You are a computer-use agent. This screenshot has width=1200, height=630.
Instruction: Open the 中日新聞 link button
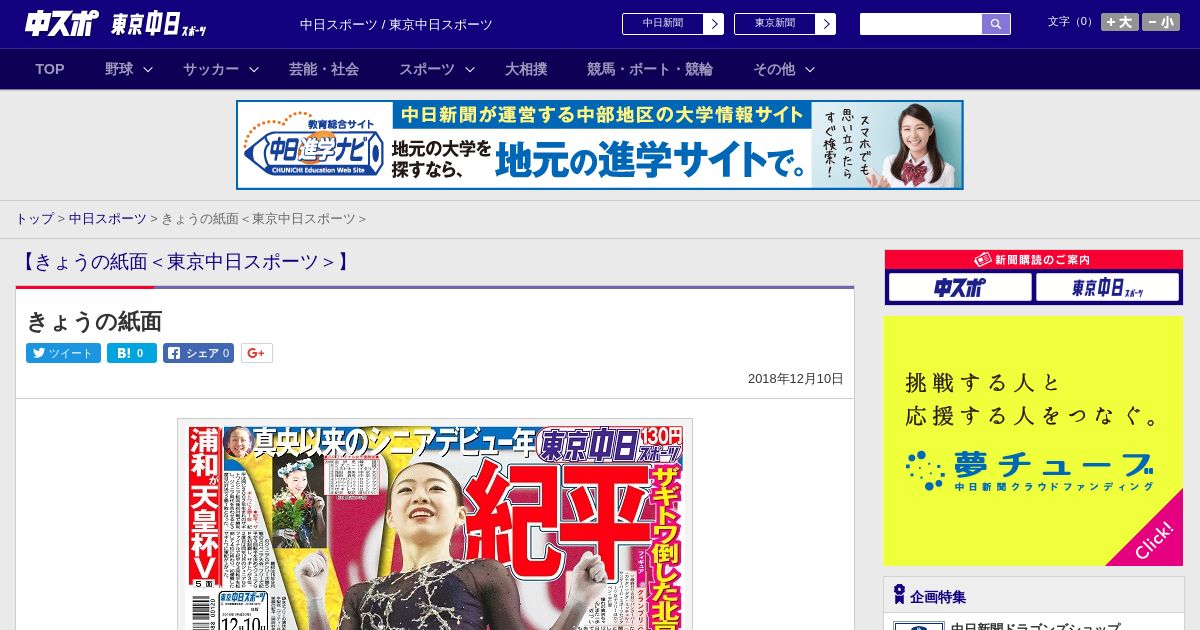663,24
